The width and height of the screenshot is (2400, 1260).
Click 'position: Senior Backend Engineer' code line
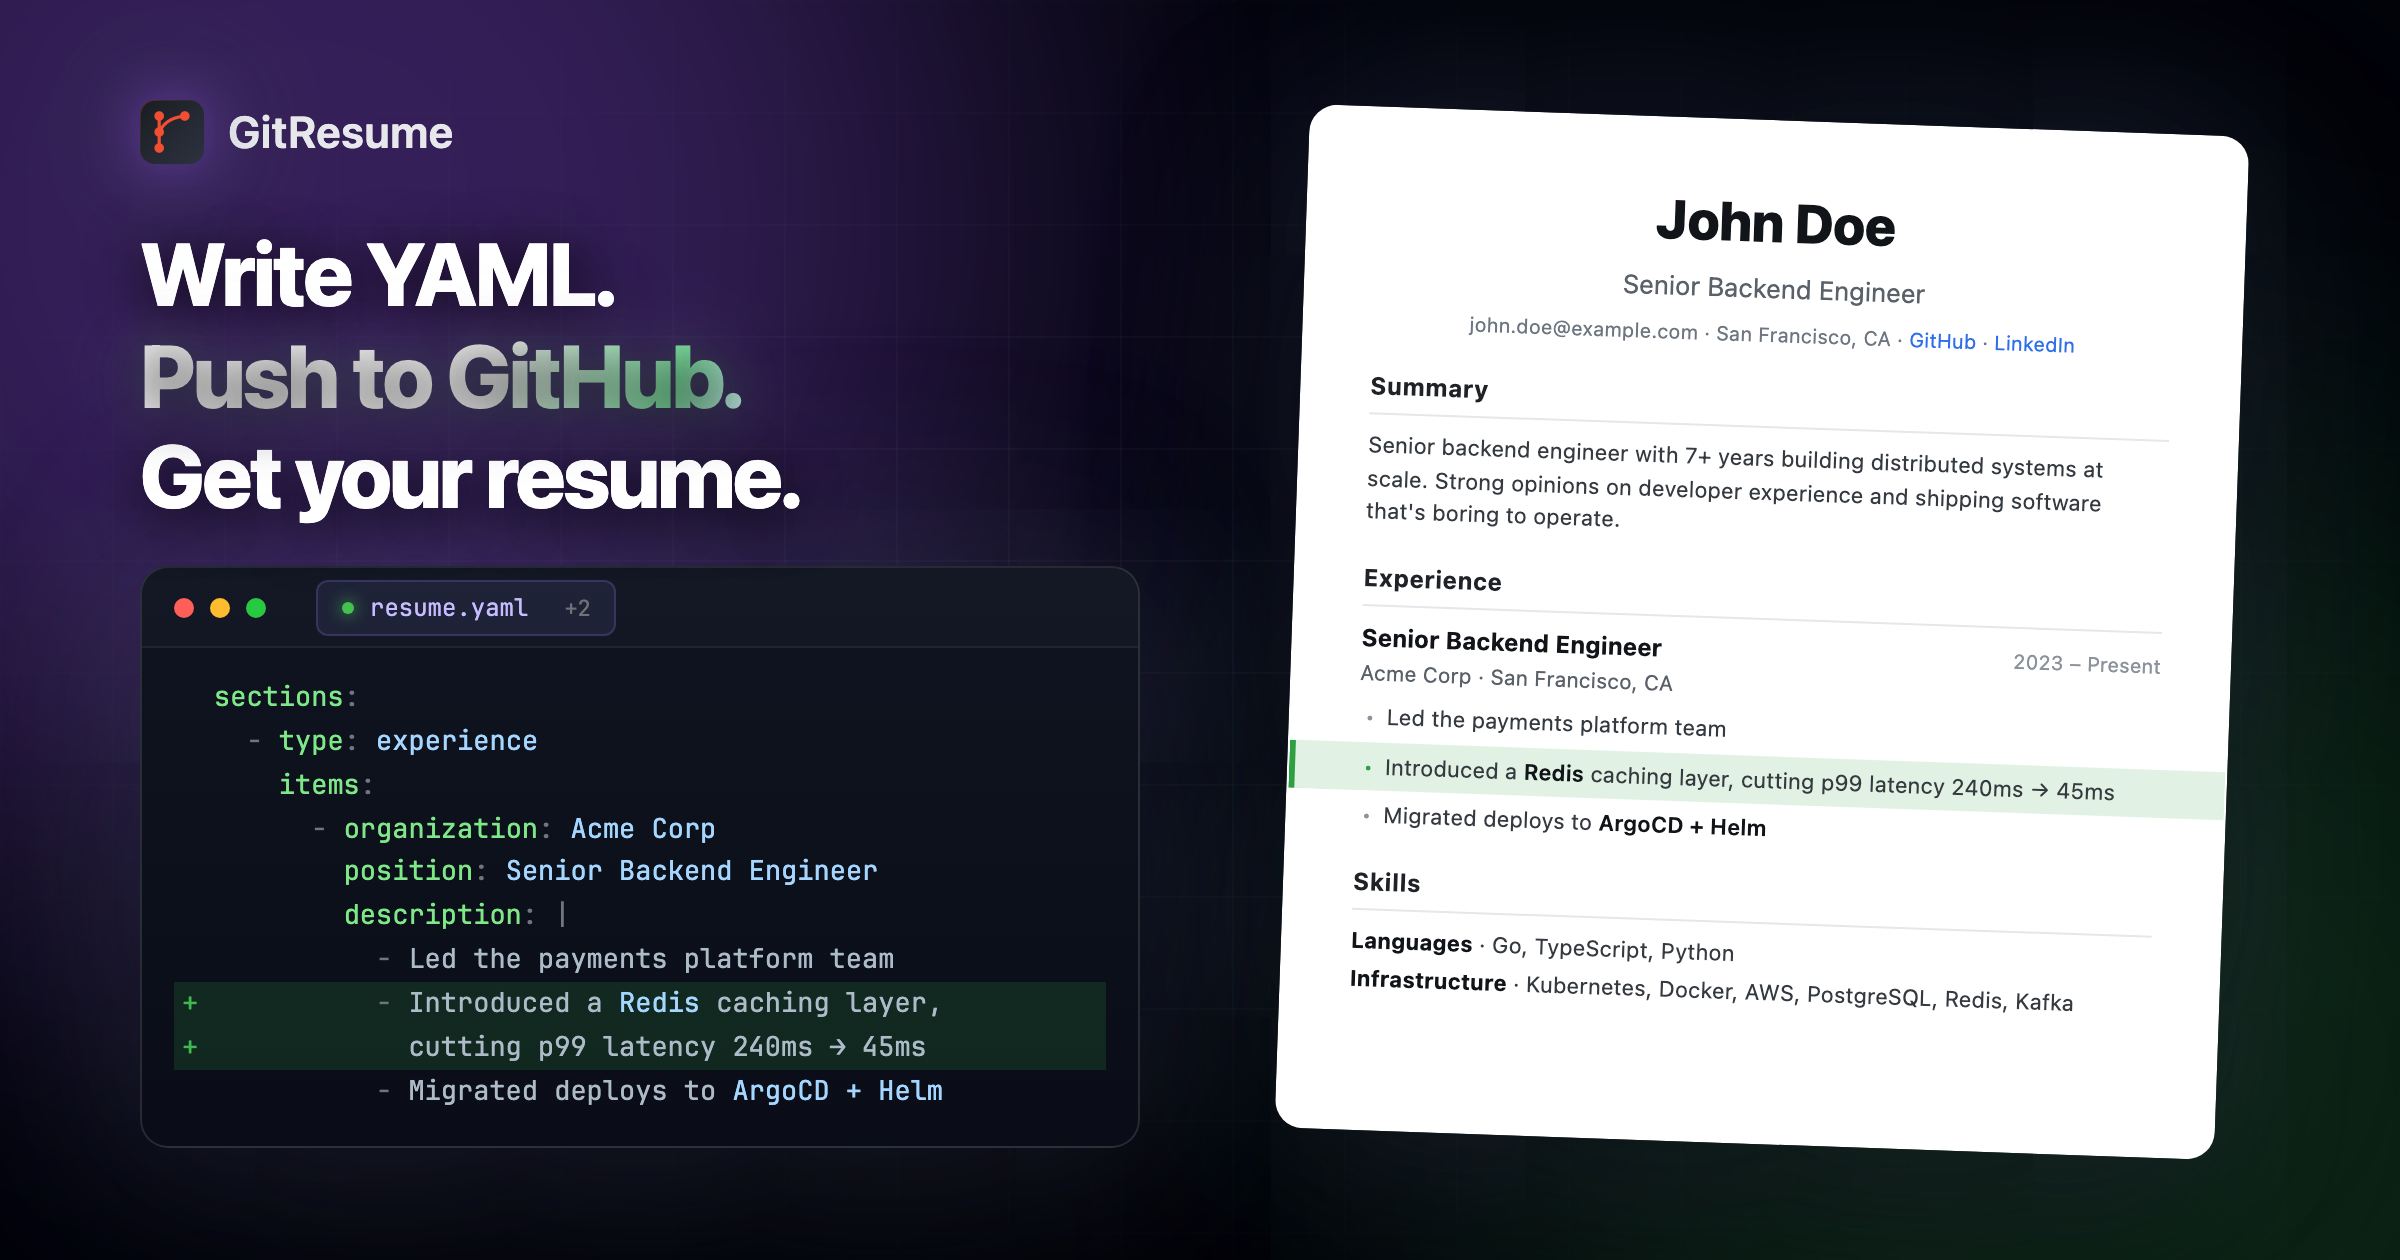click(610, 871)
